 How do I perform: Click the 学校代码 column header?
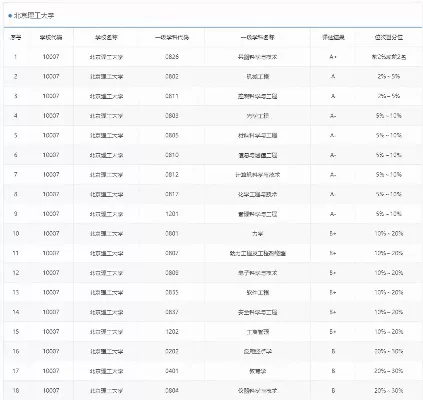tap(51, 37)
